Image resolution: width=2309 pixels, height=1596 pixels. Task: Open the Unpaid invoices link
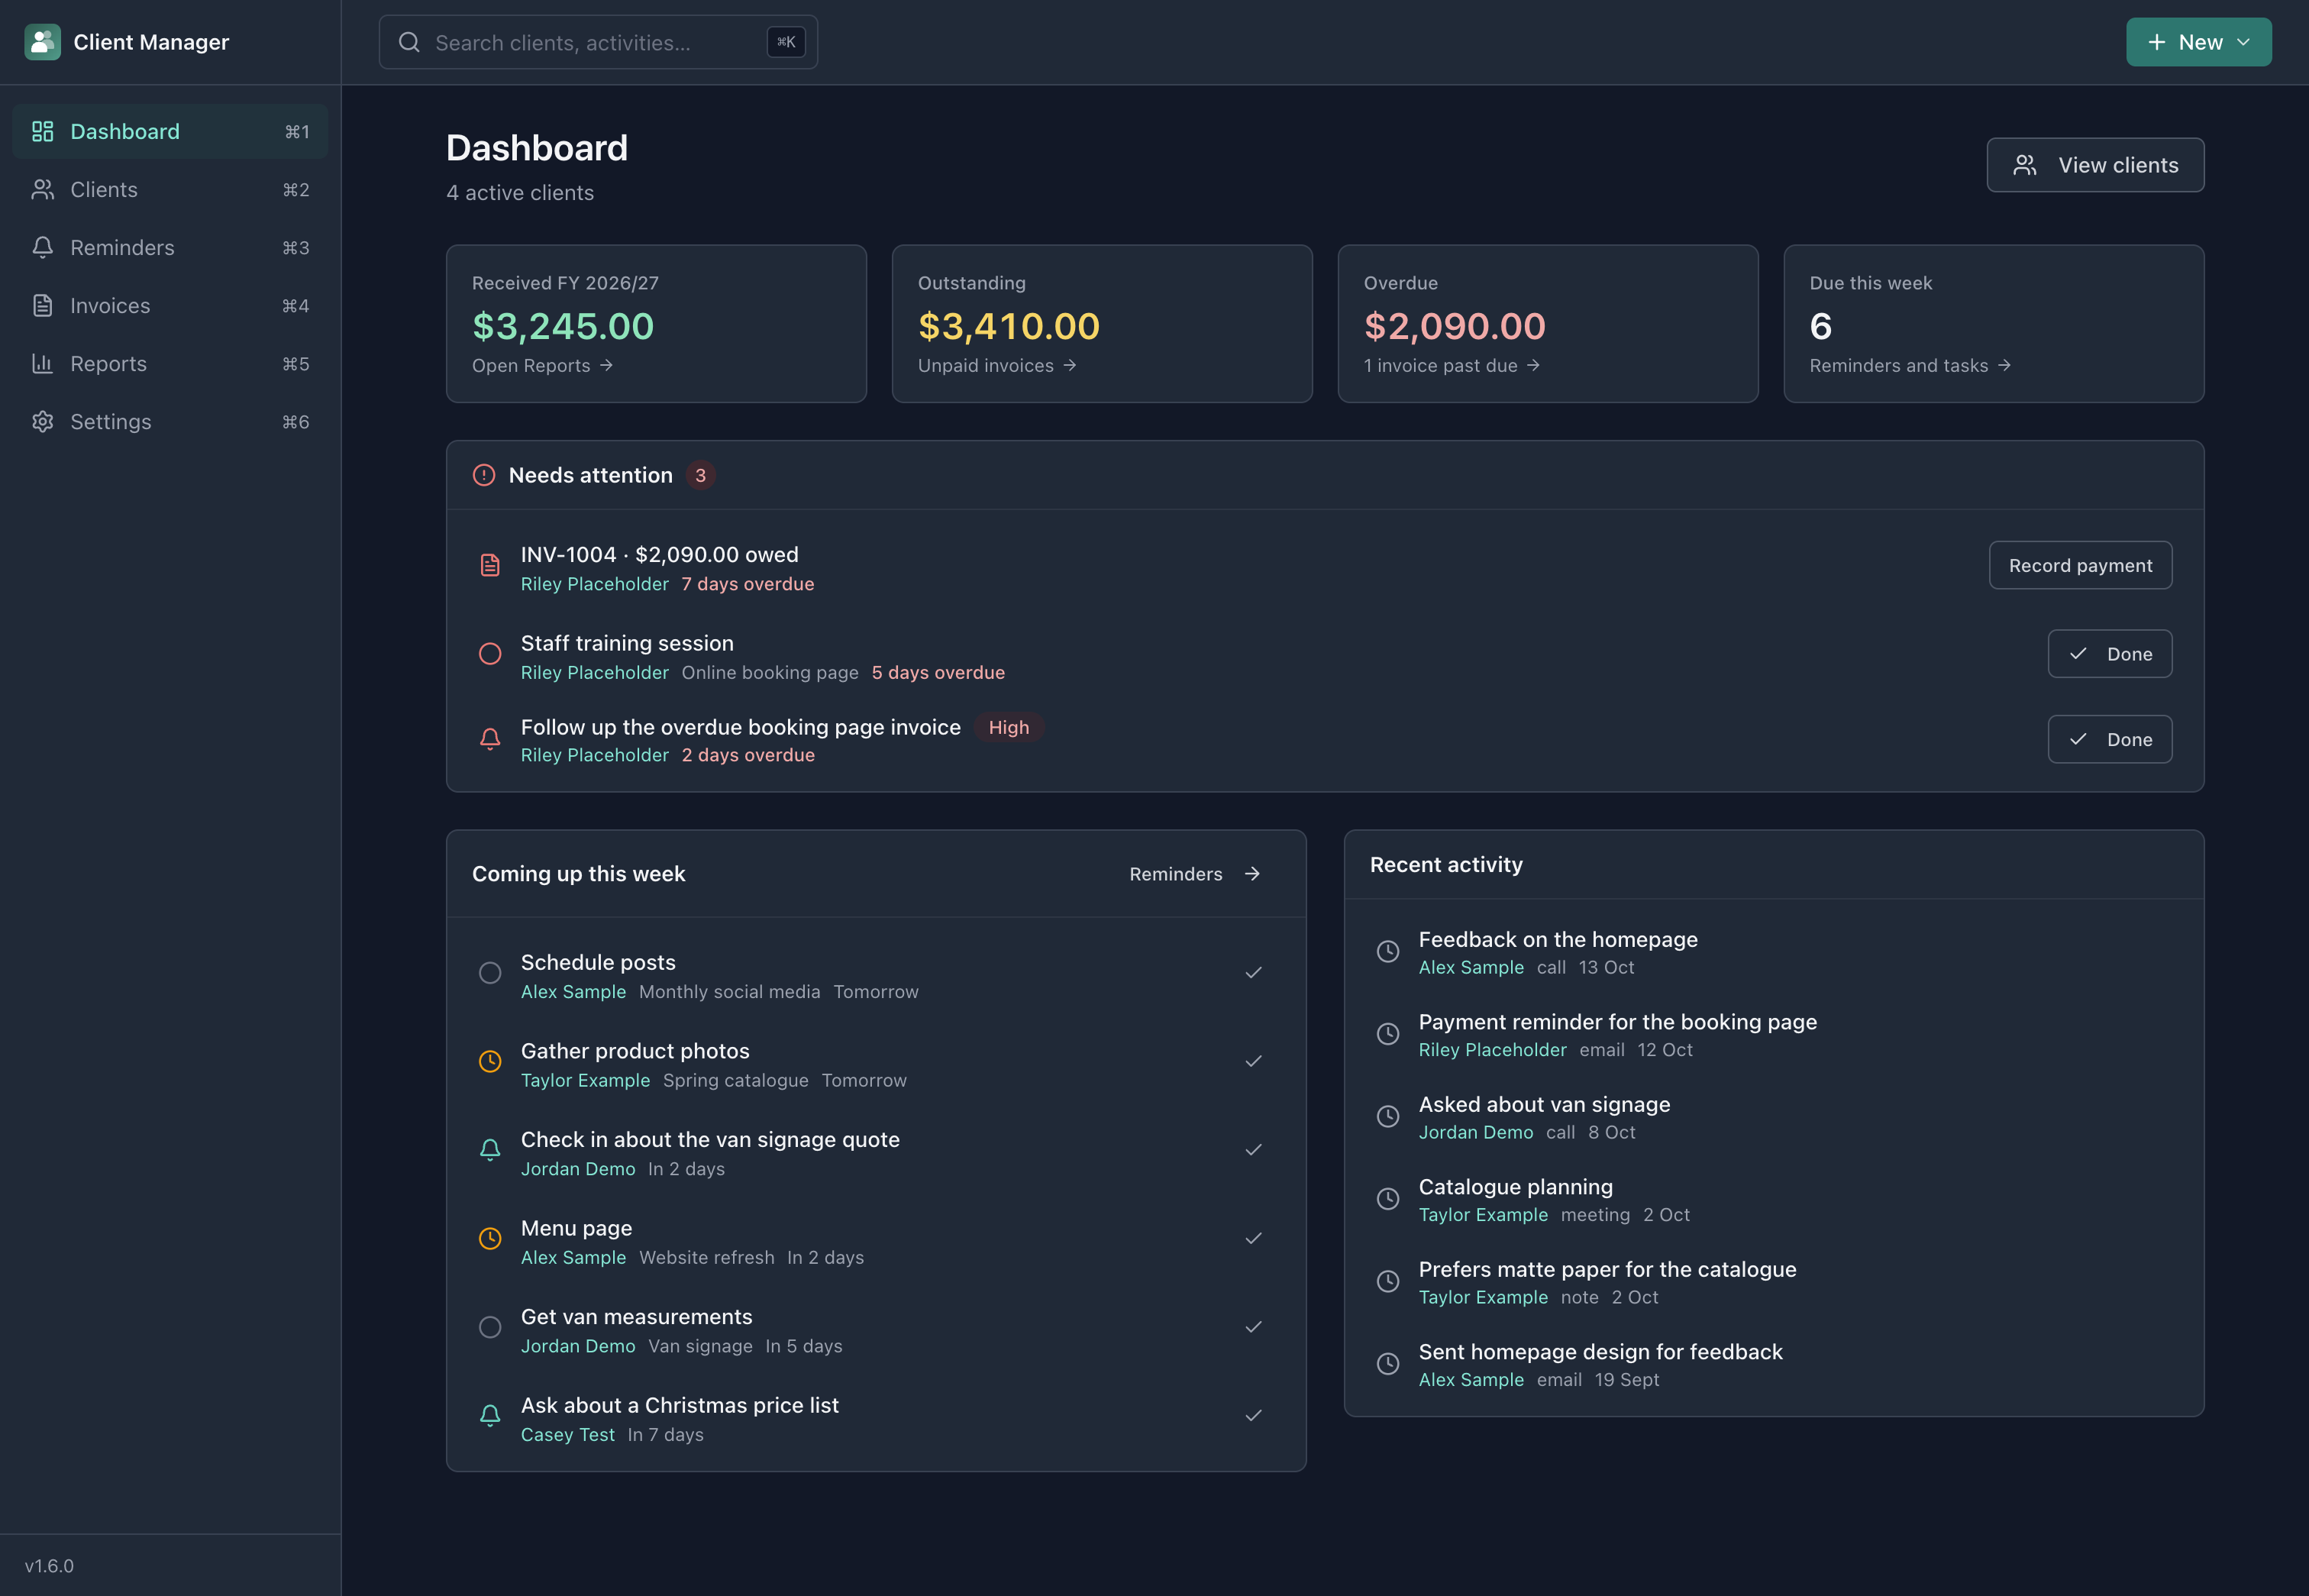pyautogui.click(x=997, y=366)
